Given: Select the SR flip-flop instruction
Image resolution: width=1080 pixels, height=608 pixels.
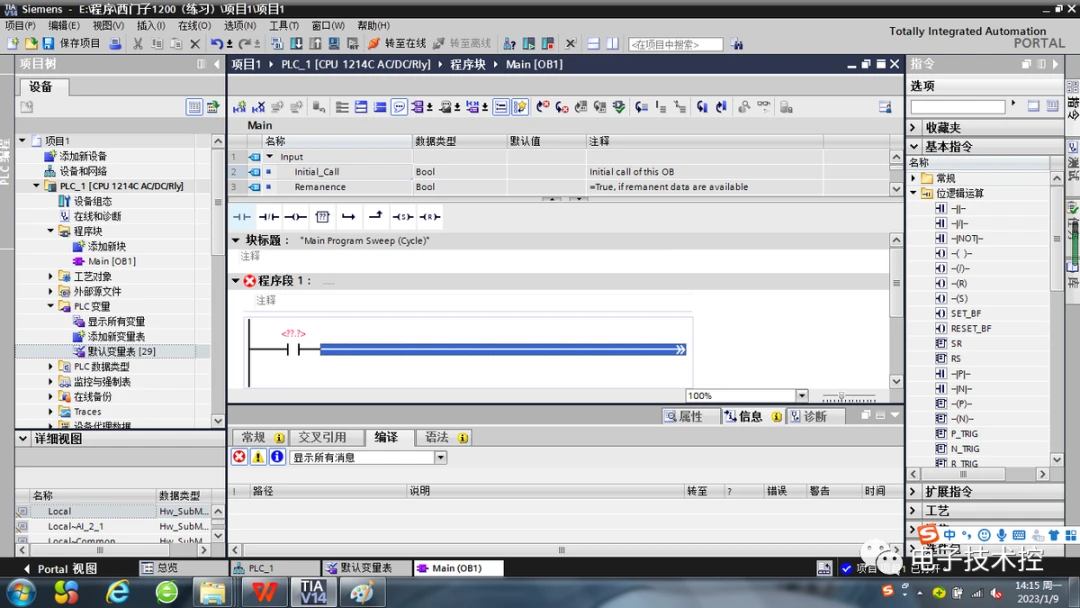Looking at the screenshot, I should click(956, 344).
